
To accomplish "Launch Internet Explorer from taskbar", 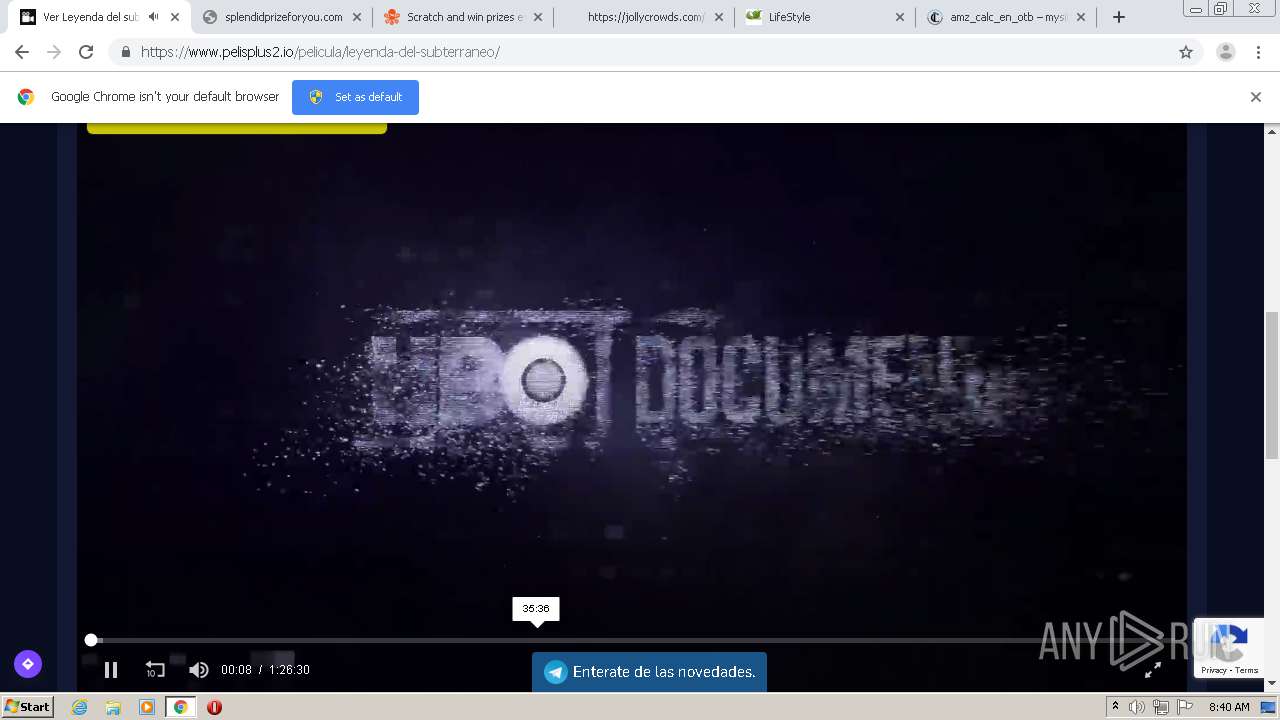I will click(80, 707).
